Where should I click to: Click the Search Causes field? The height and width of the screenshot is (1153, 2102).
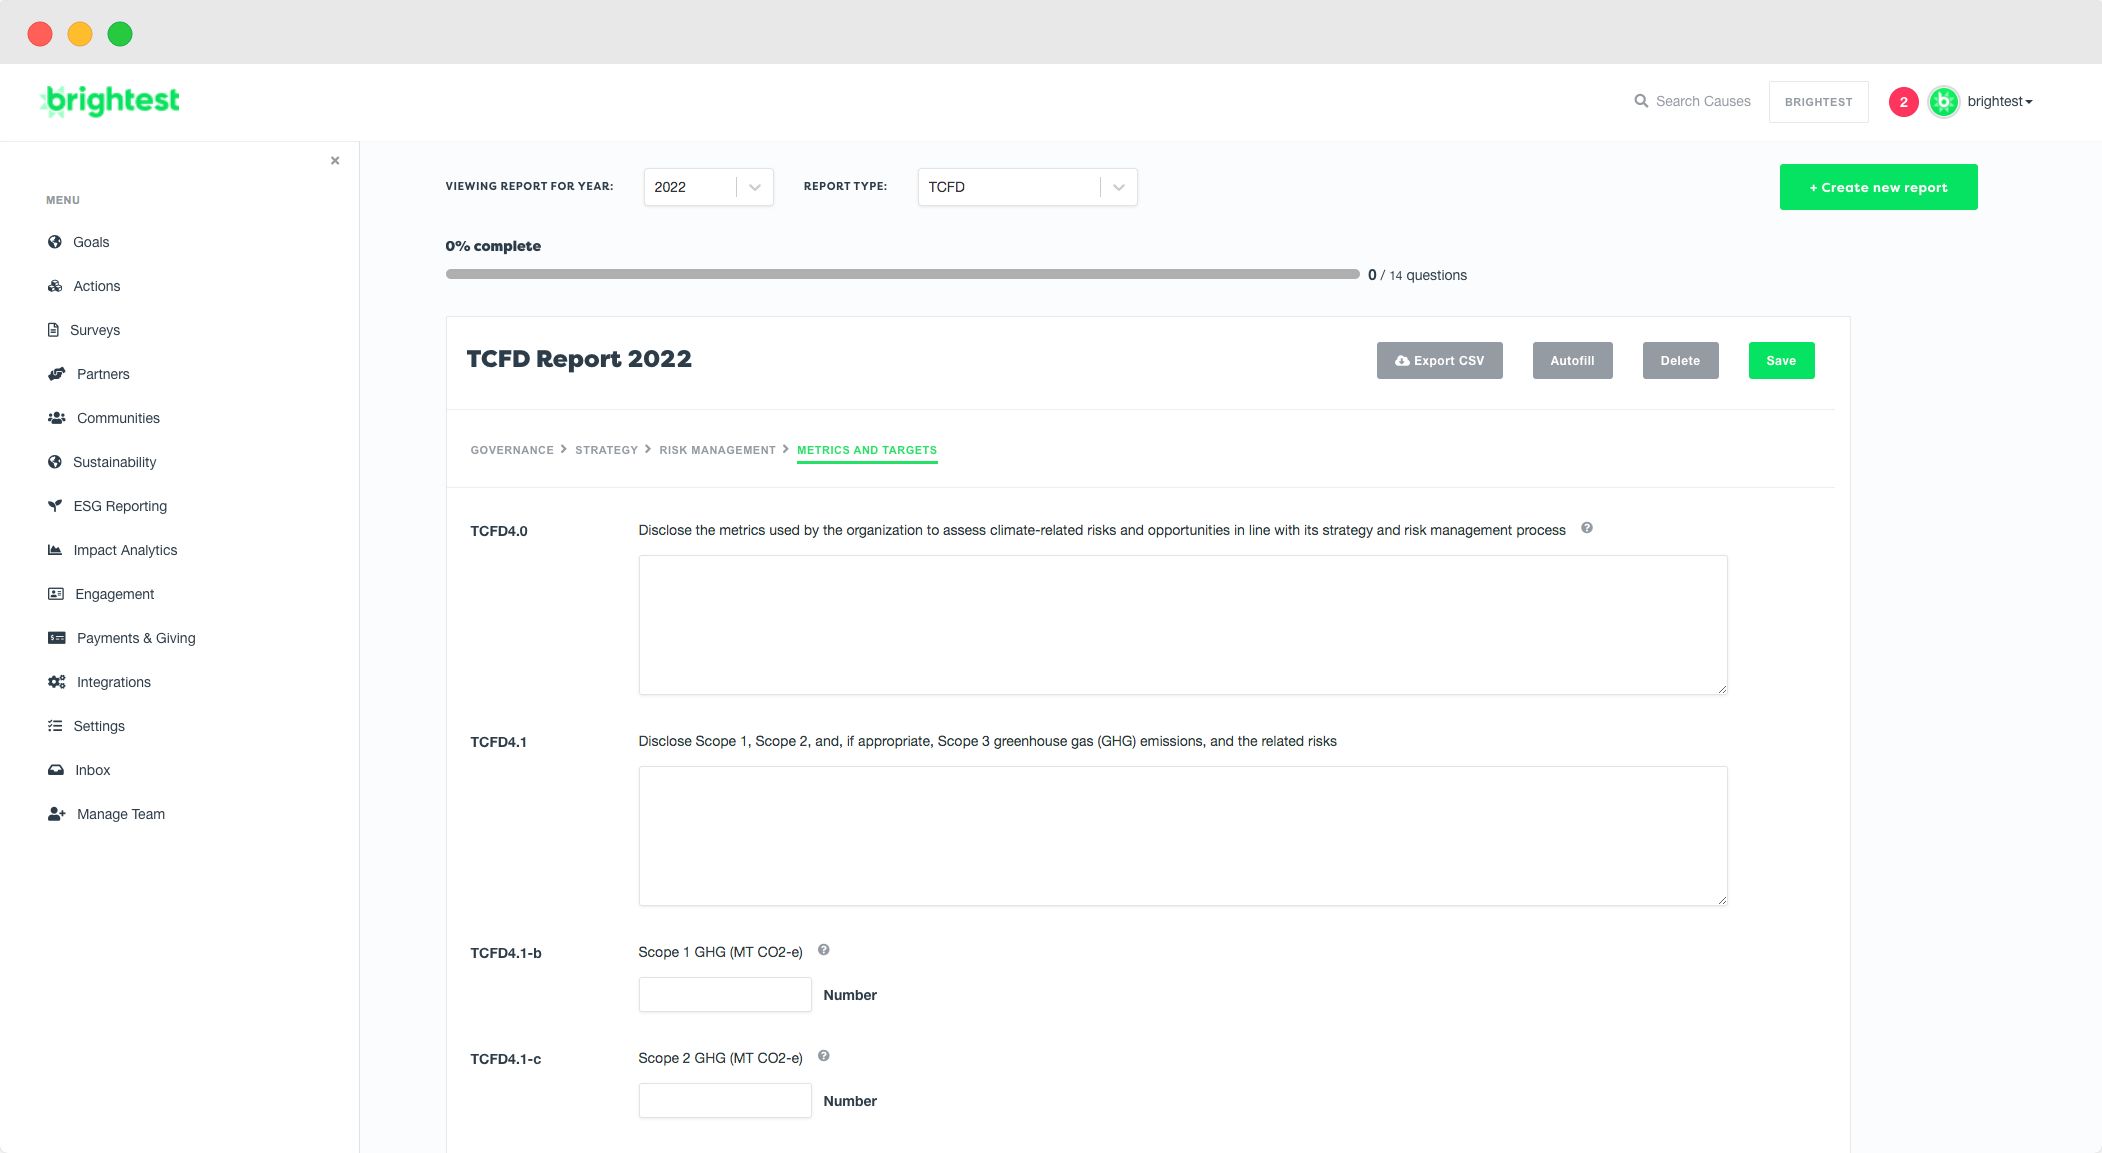point(1703,101)
